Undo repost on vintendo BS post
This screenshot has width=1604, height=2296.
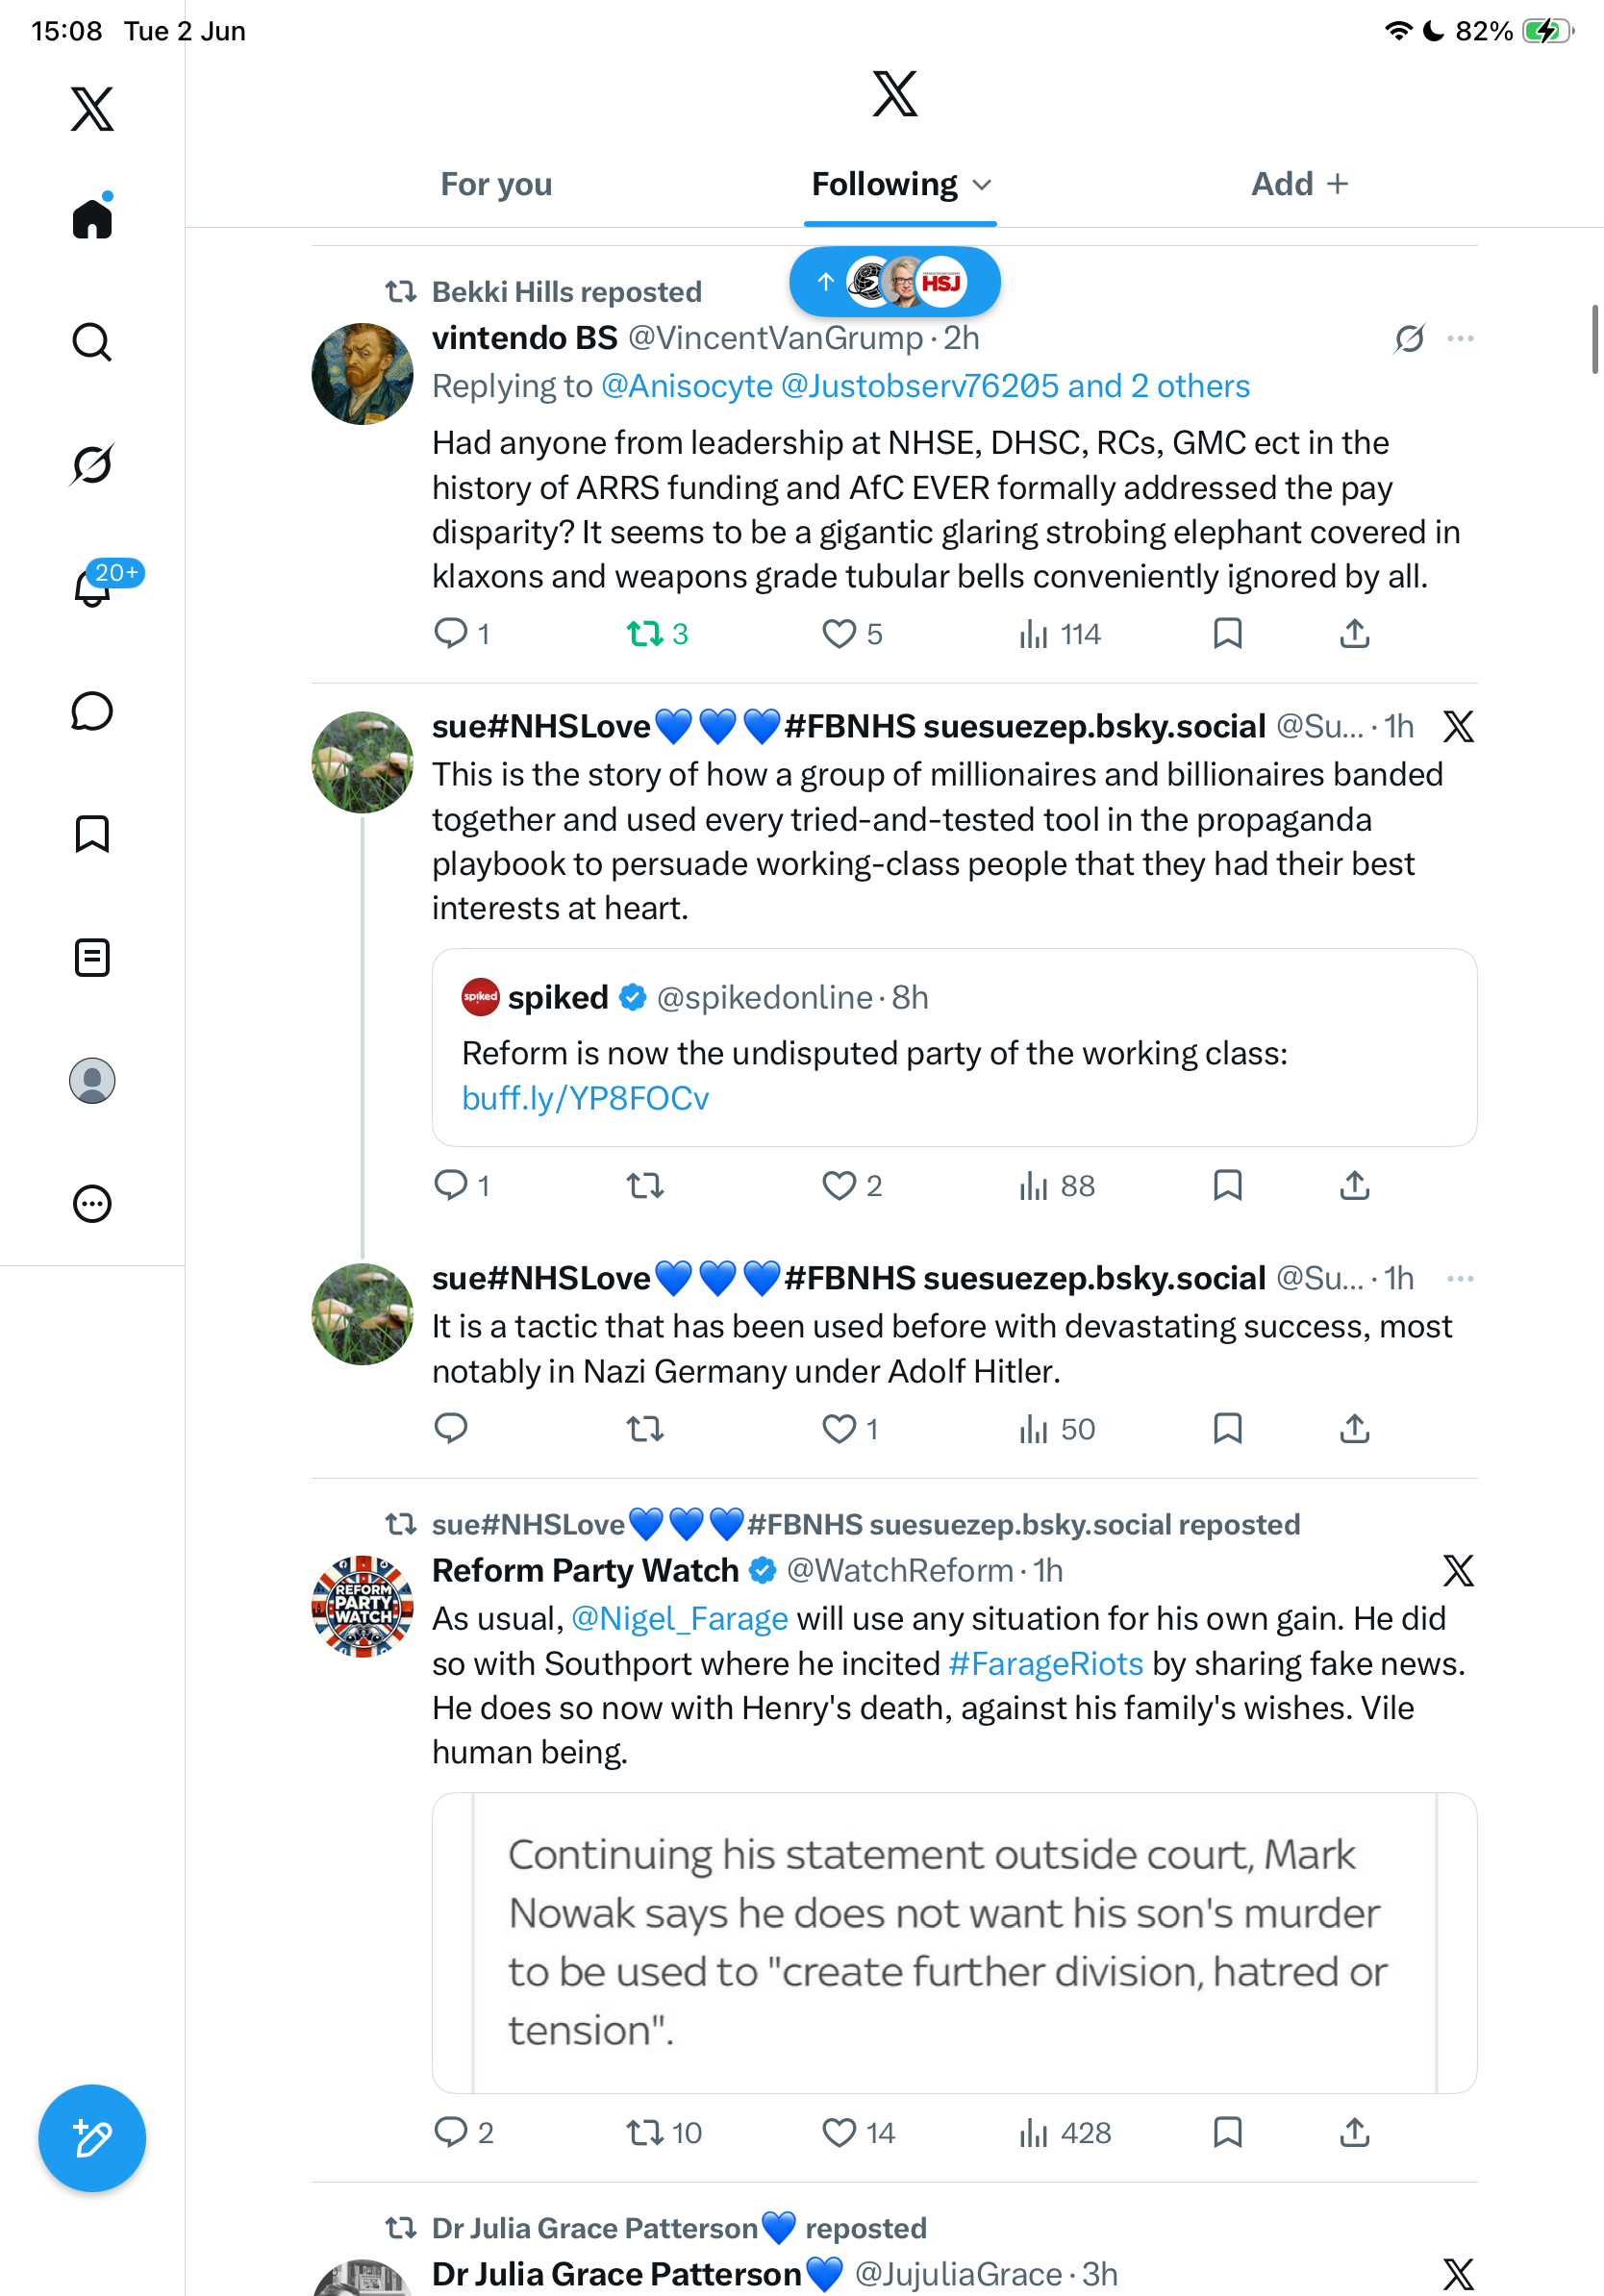(657, 634)
